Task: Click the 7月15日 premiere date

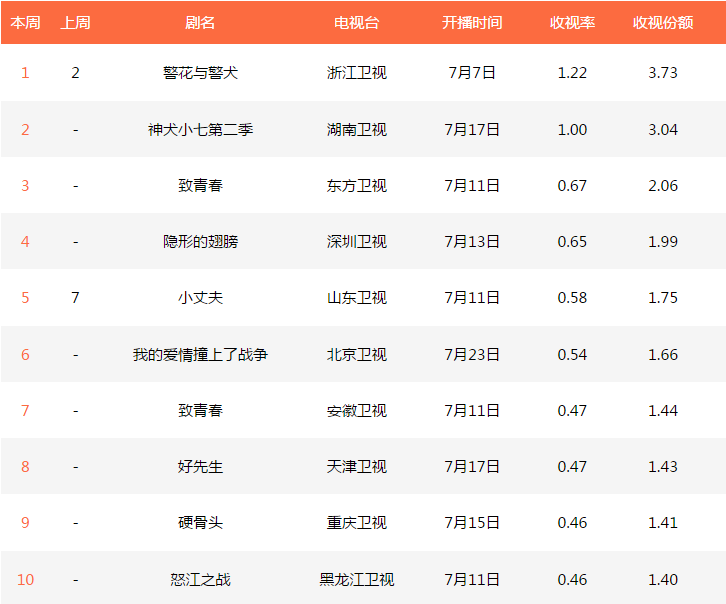Action: (472, 523)
